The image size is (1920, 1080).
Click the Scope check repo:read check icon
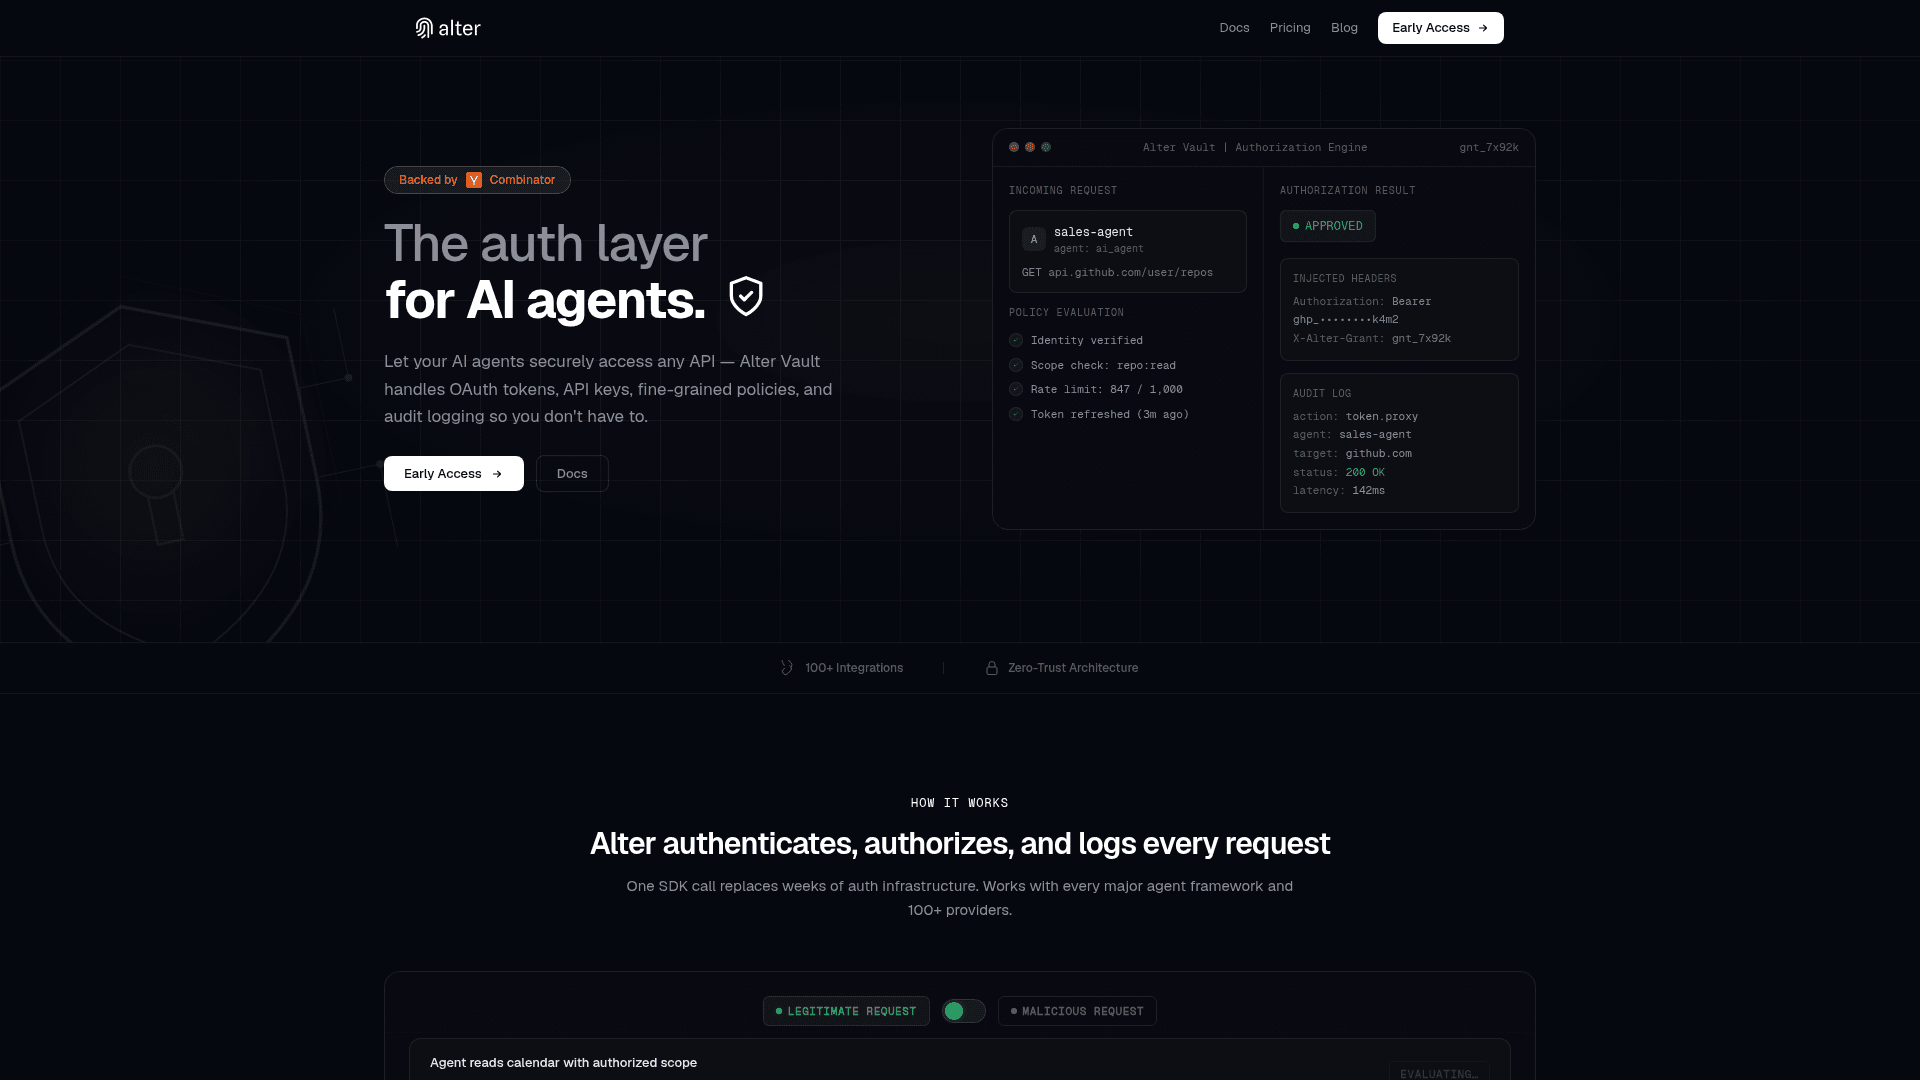point(1016,365)
